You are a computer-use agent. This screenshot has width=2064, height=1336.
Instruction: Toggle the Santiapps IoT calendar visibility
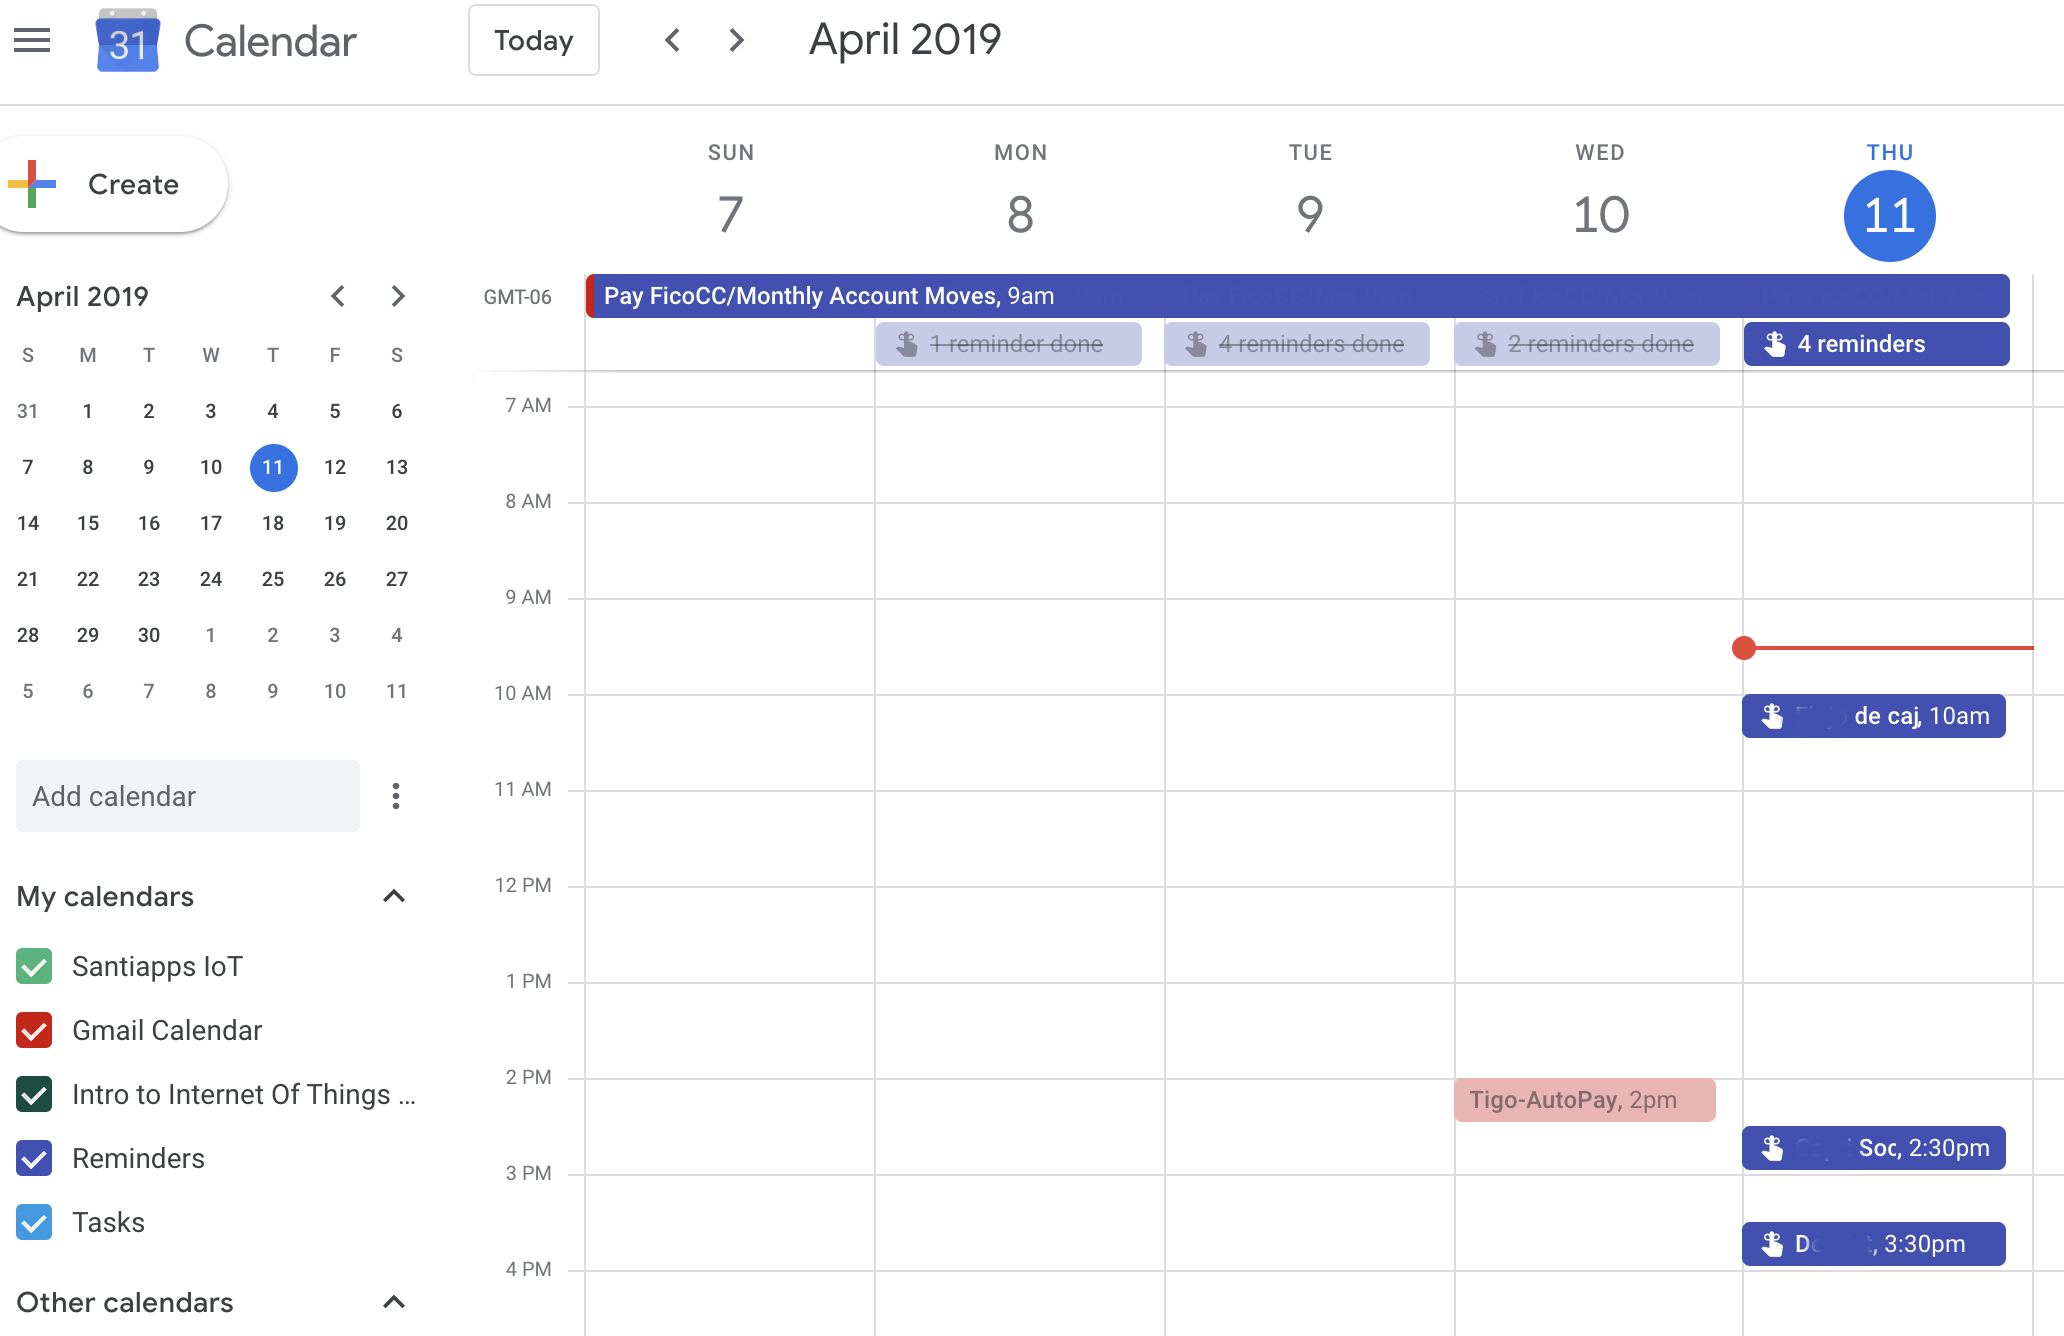33,964
